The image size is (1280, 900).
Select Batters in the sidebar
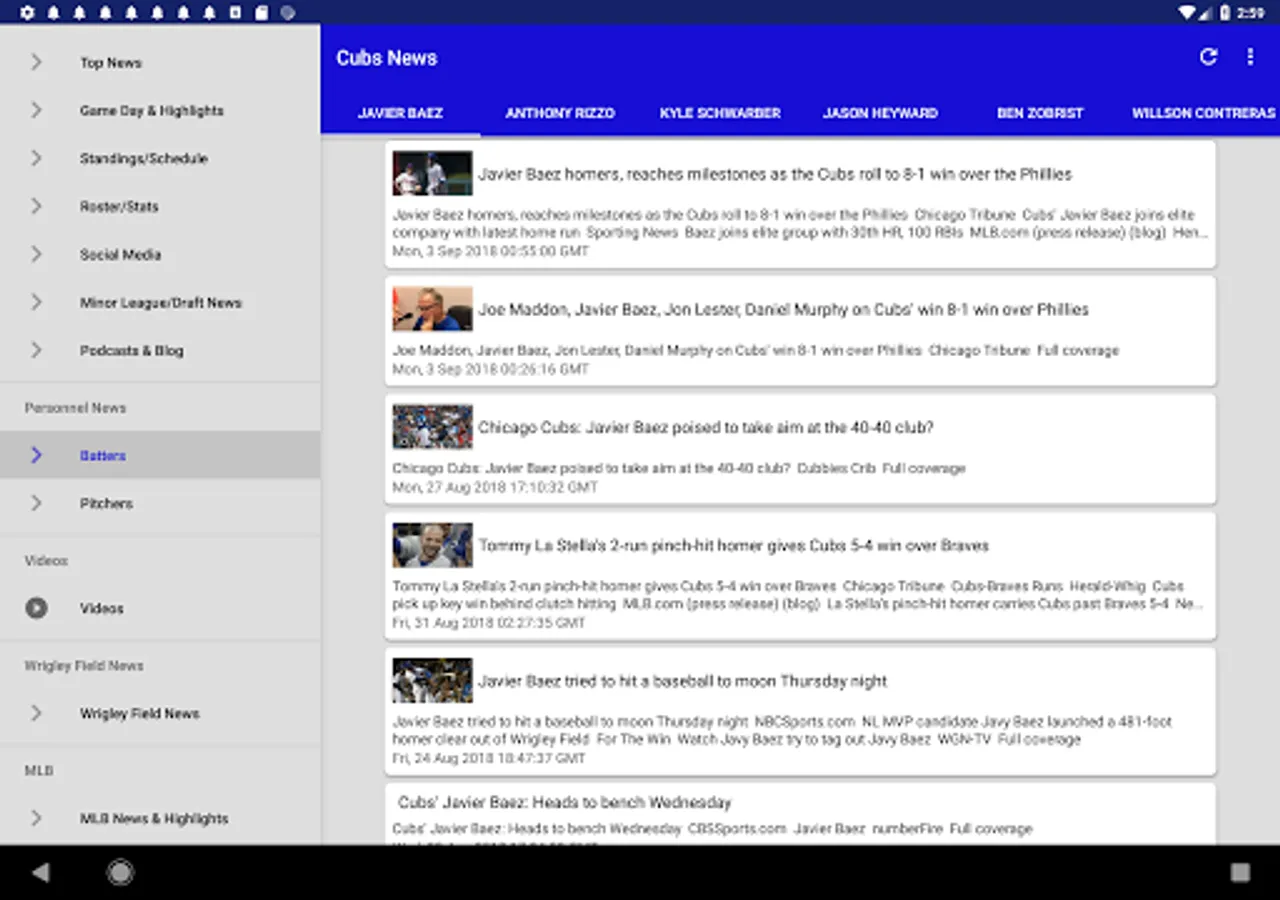(x=160, y=455)
